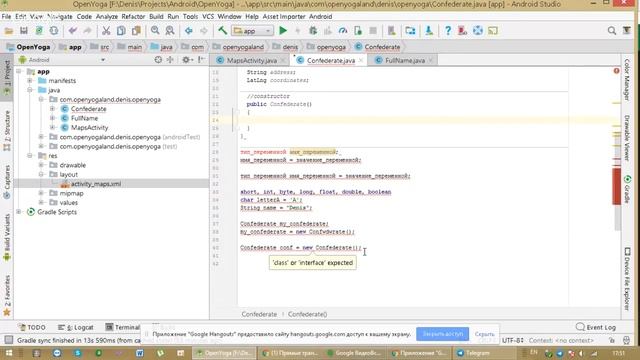Click Confederate() in editor breadcrumb bar
The image size is (640, 360).
click(x=307, y=314)
